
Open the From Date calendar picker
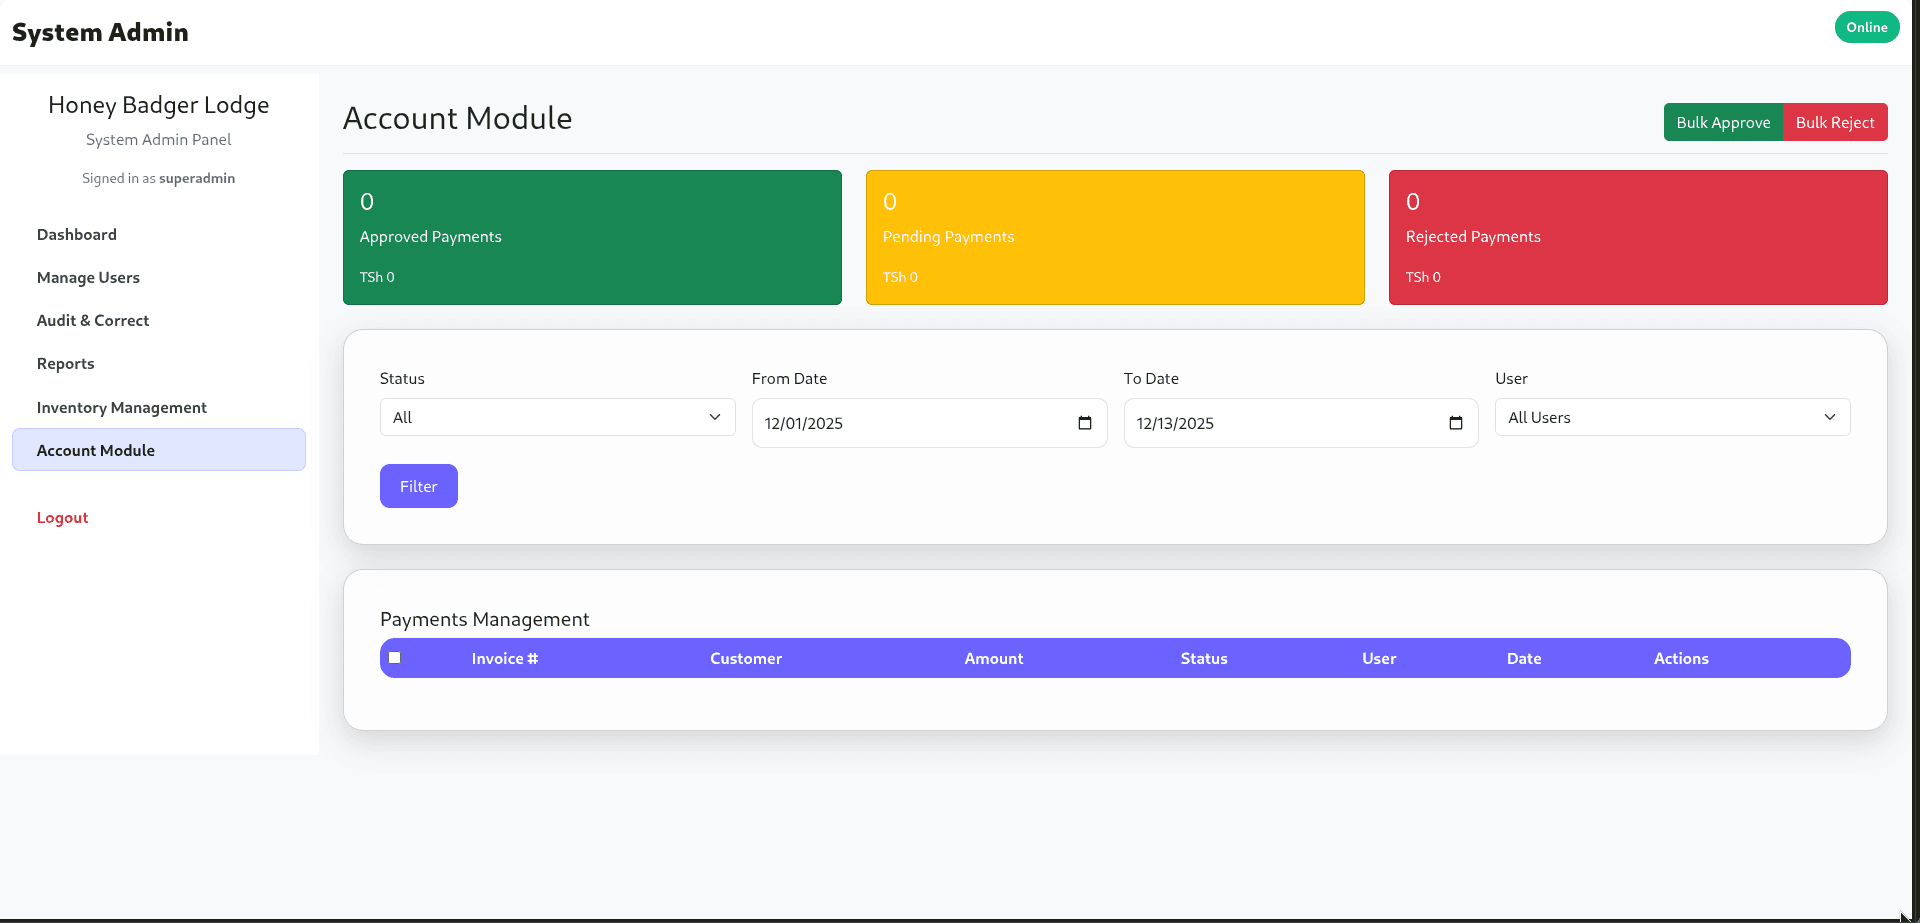(x=1085, y=423)
